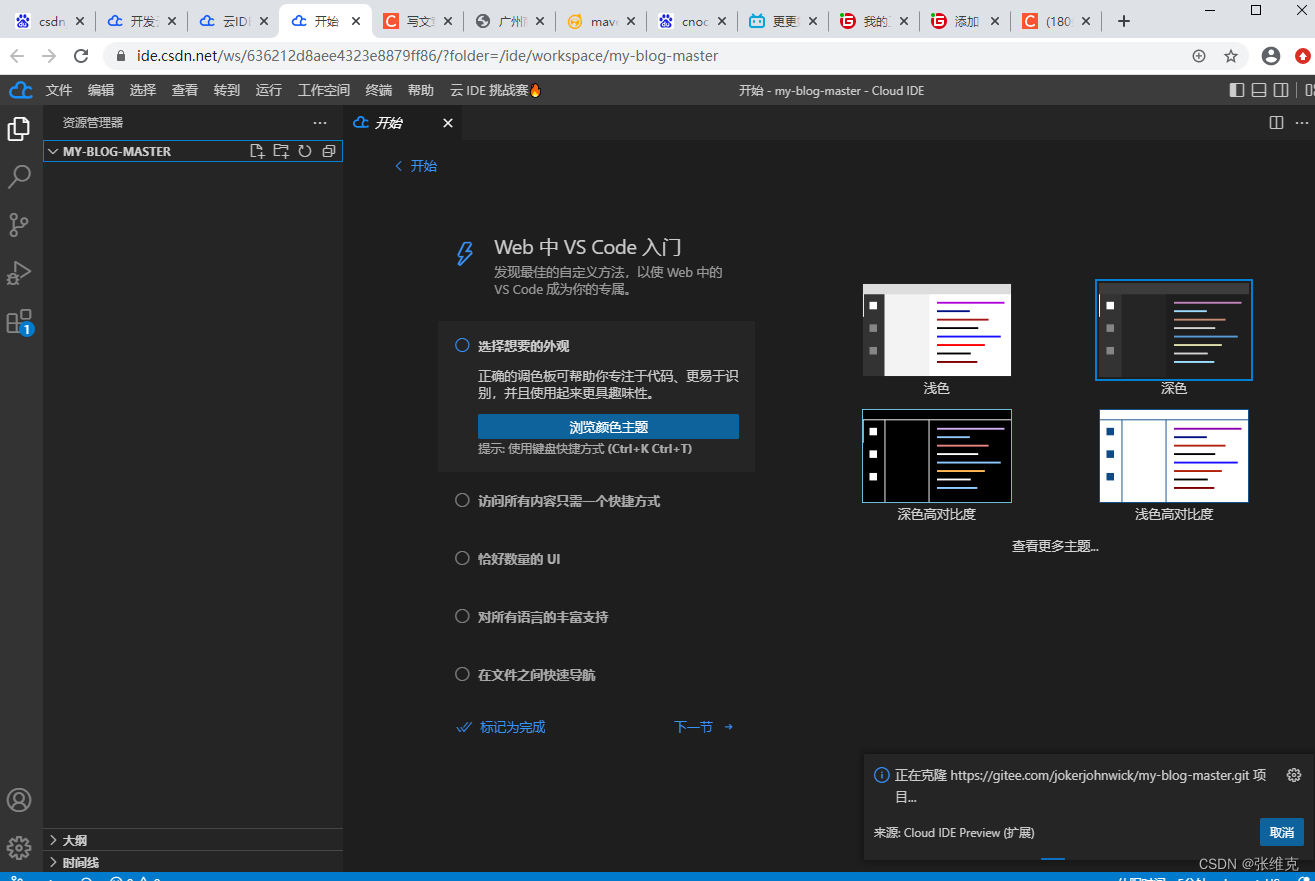Open the Search panel in the activity bar
1315x881 pixels.
tap(20, 176)
